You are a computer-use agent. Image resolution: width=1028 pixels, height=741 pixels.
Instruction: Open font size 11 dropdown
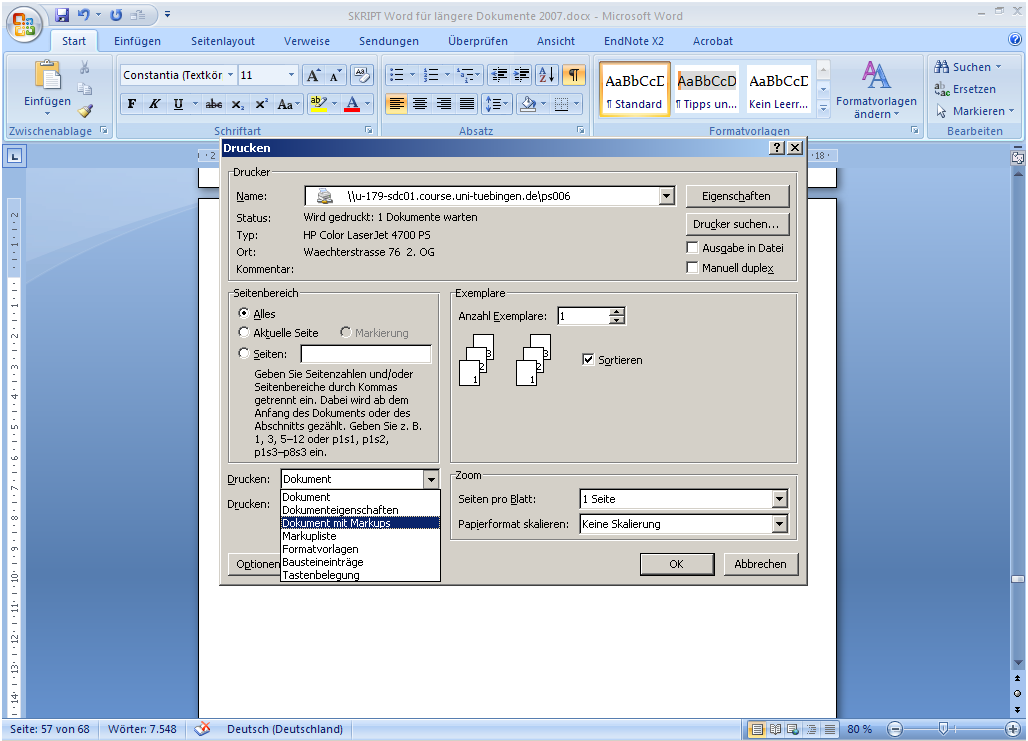click(291, 75)
